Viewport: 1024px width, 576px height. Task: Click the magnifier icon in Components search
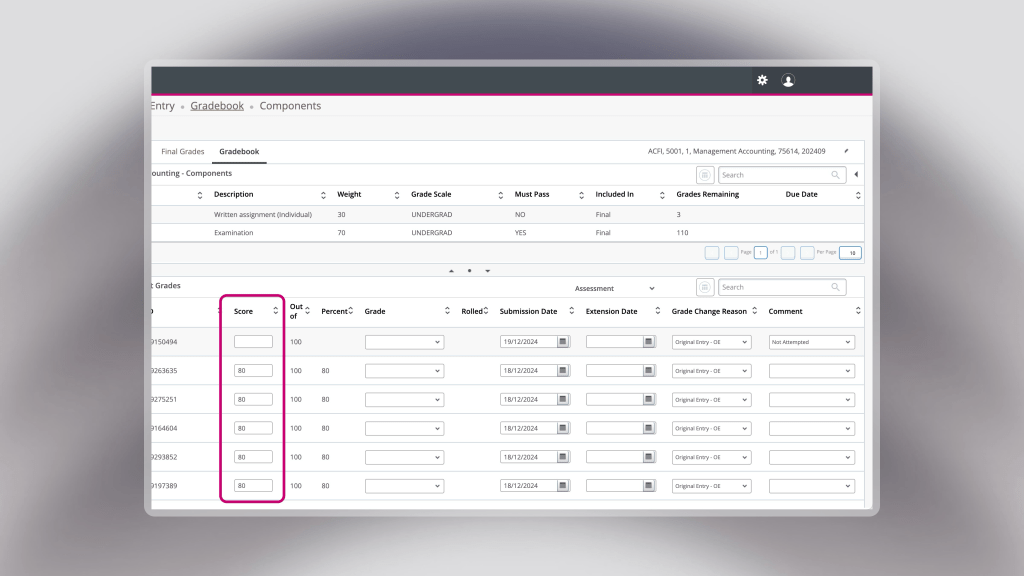point(835,175)
